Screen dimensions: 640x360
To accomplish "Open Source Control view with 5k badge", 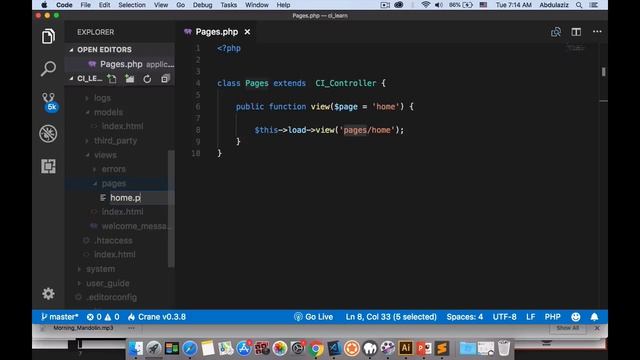I will click(x=49, y=102).
